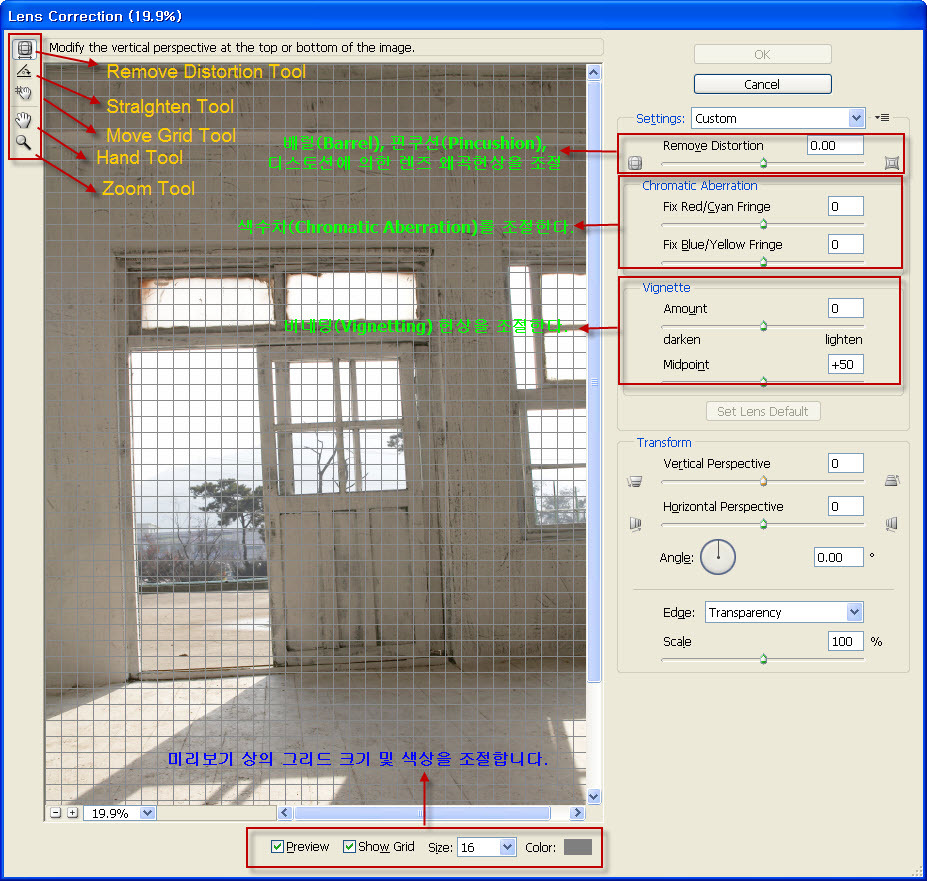Open the Edge Transparency dropdown
Screen dimensions: 927x881
coord(784,612)
